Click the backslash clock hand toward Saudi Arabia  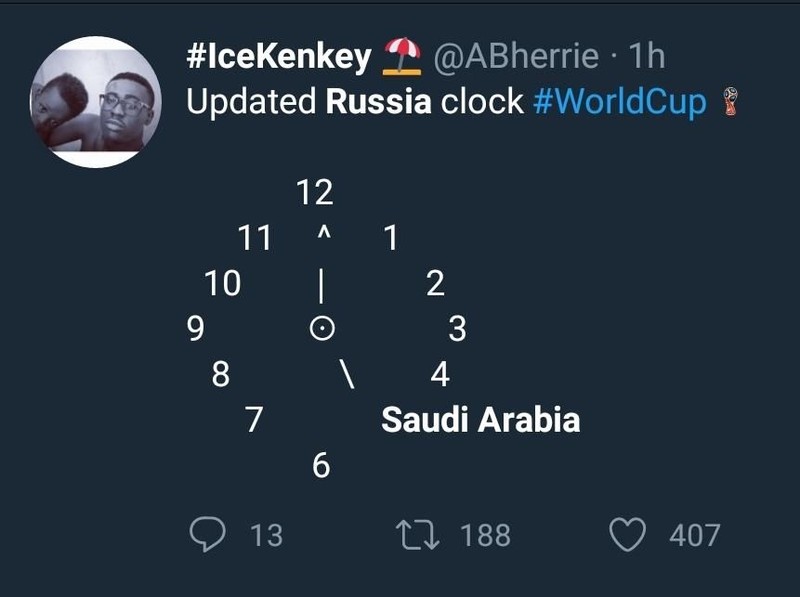tap(347, 374)
